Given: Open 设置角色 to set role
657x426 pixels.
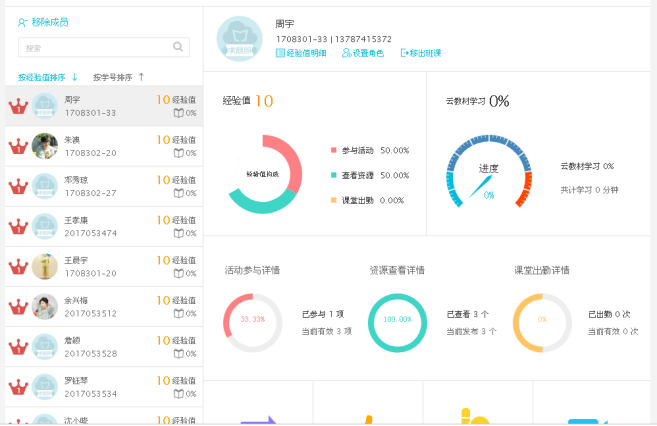Looking at the screenshot, I should [x=363, y=53].
